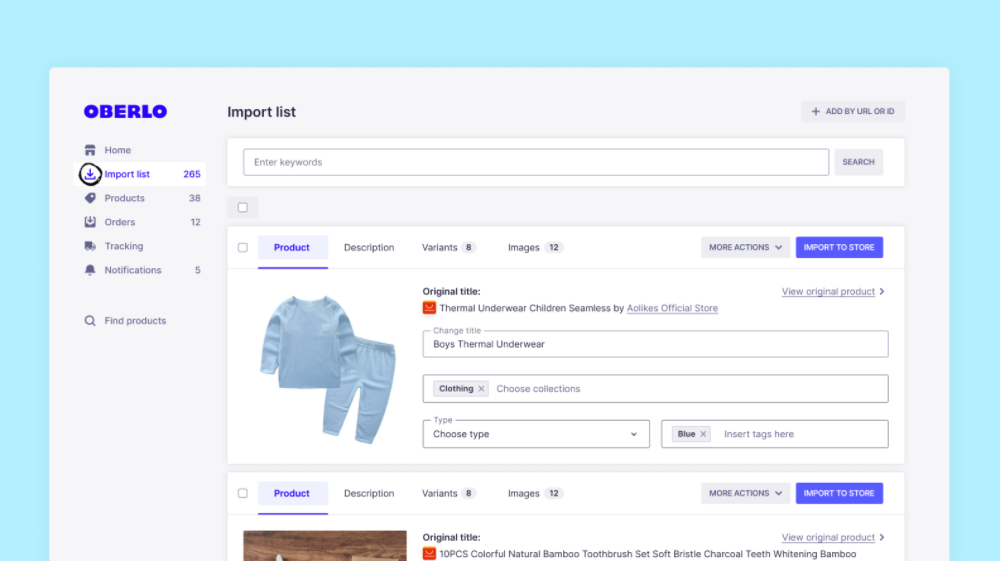Click the Add by URL or ID button
Image resolution: width=1000 pixels, height=561 pixels.
pos(853,111)
